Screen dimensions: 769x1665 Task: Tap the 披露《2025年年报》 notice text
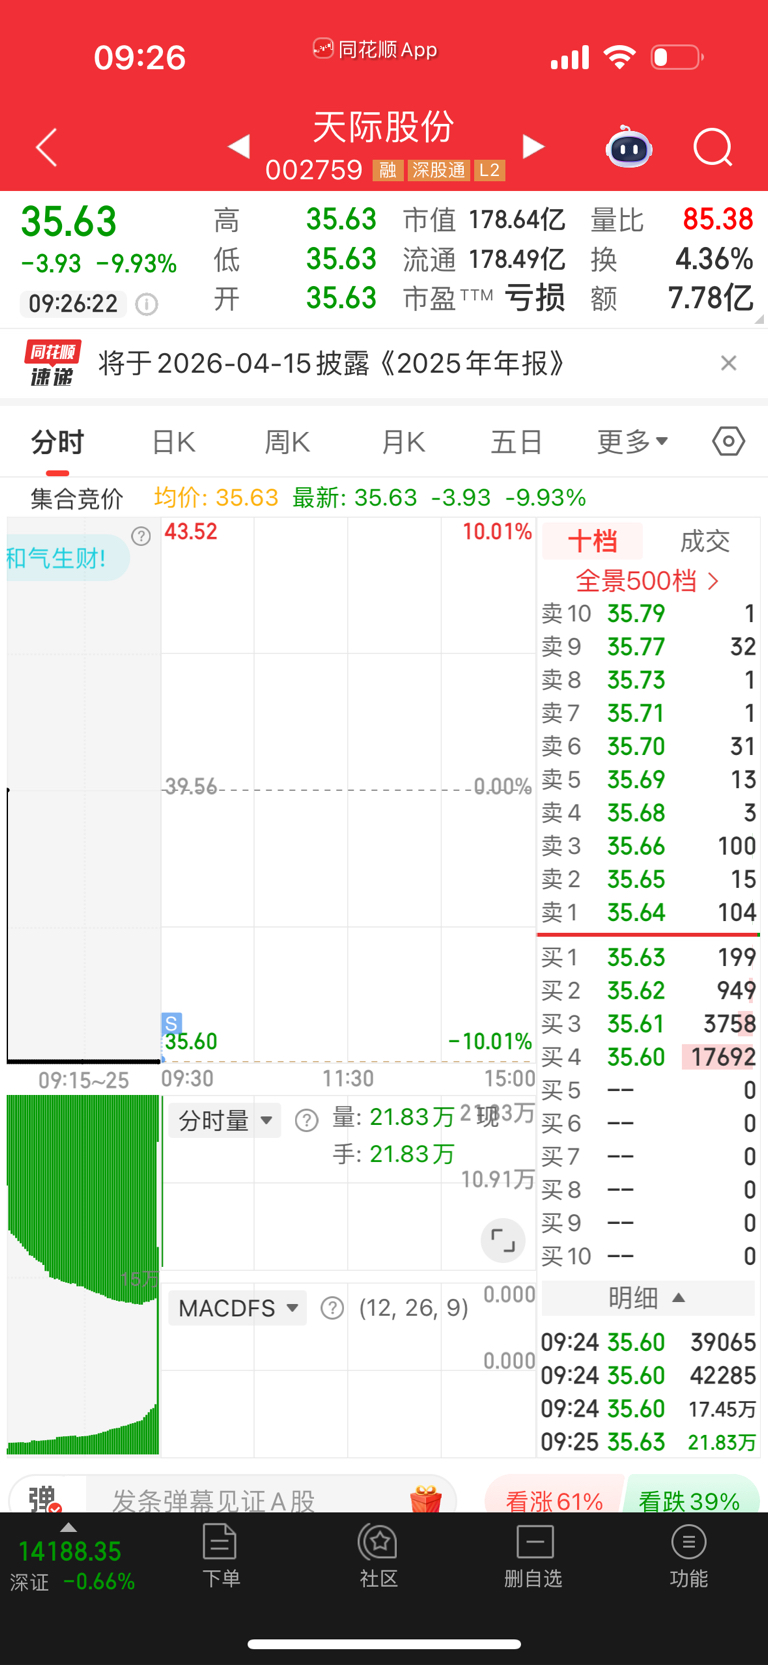(x=333, y=363)
